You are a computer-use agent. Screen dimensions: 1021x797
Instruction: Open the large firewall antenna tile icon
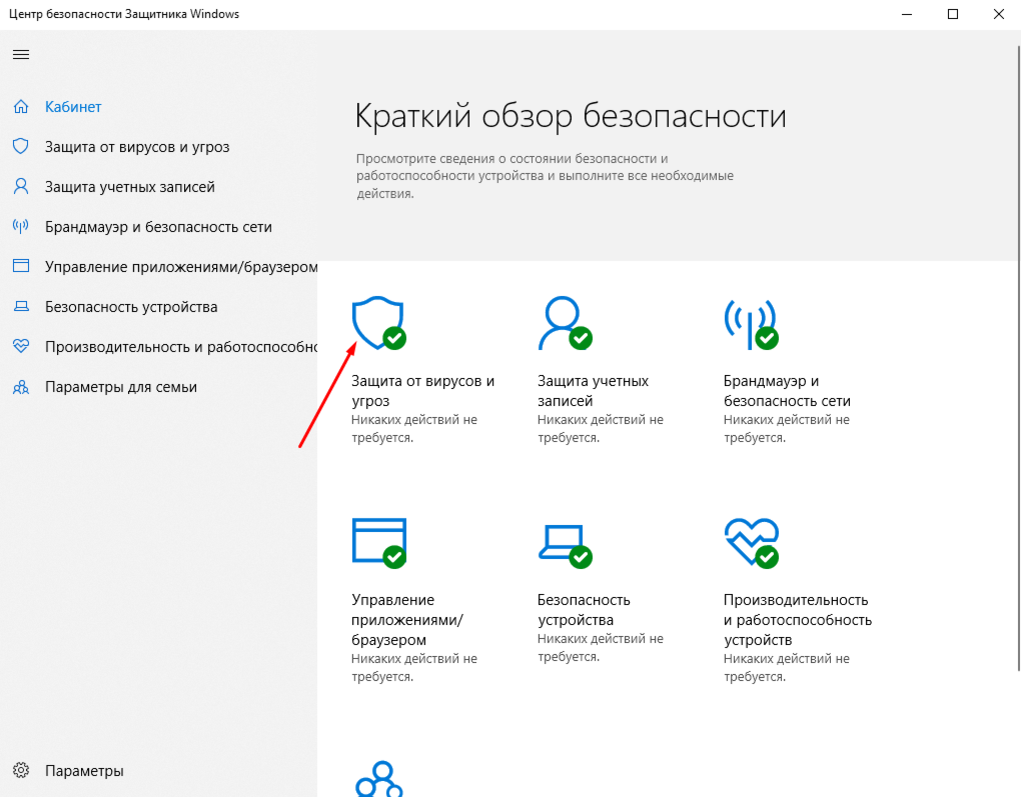pyautogui.click(x=751, y=323)
